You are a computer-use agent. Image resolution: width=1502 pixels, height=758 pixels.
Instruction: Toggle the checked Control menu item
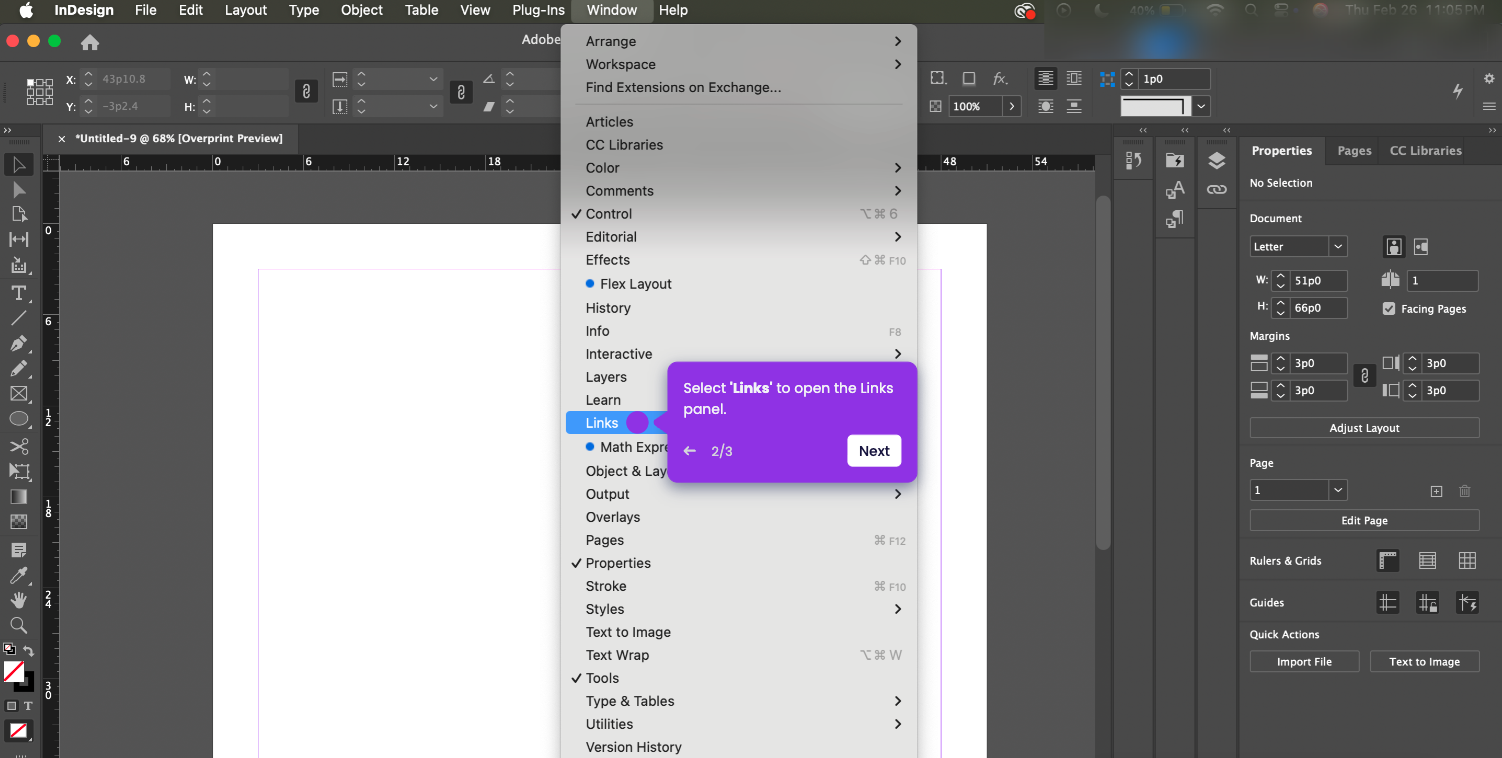pyautogui.click(x=739, y=214)
